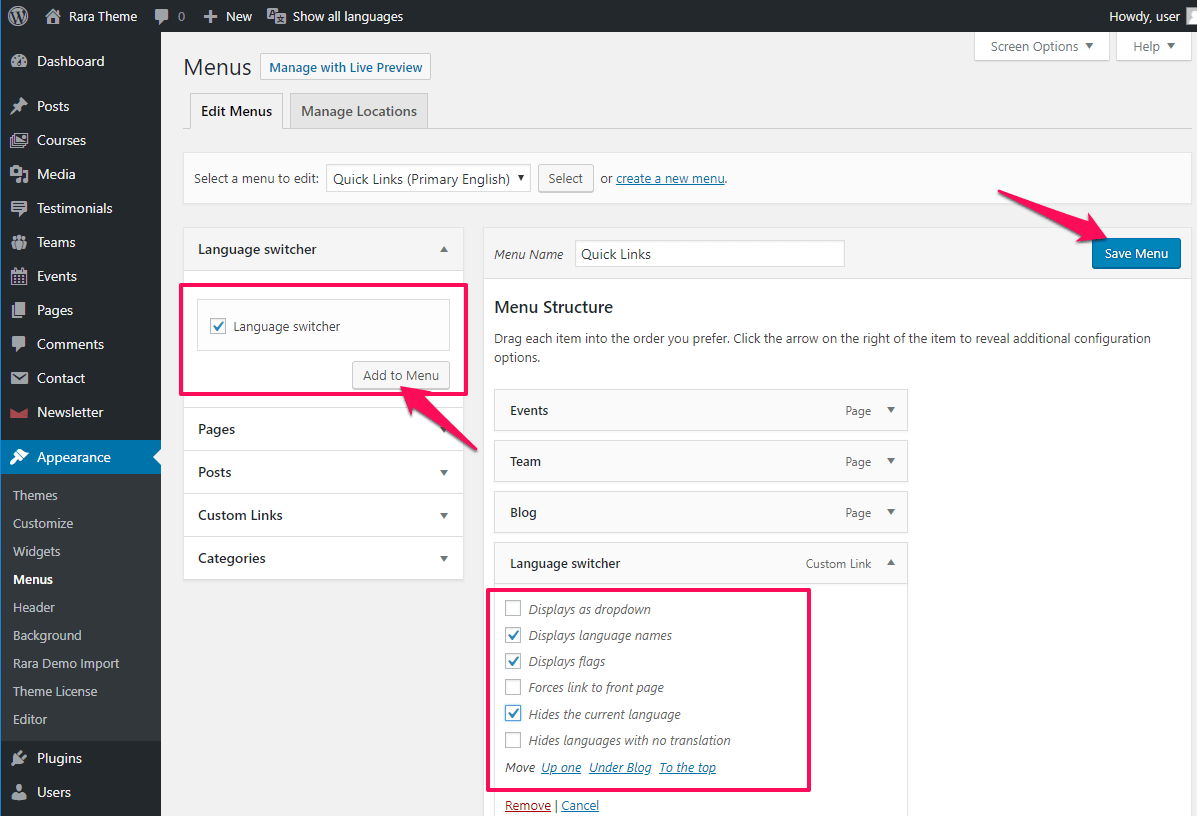This screenshot has width=1197, height=816.
Task: Expand the Events menu item arrow
Action: tap(891, 411)
